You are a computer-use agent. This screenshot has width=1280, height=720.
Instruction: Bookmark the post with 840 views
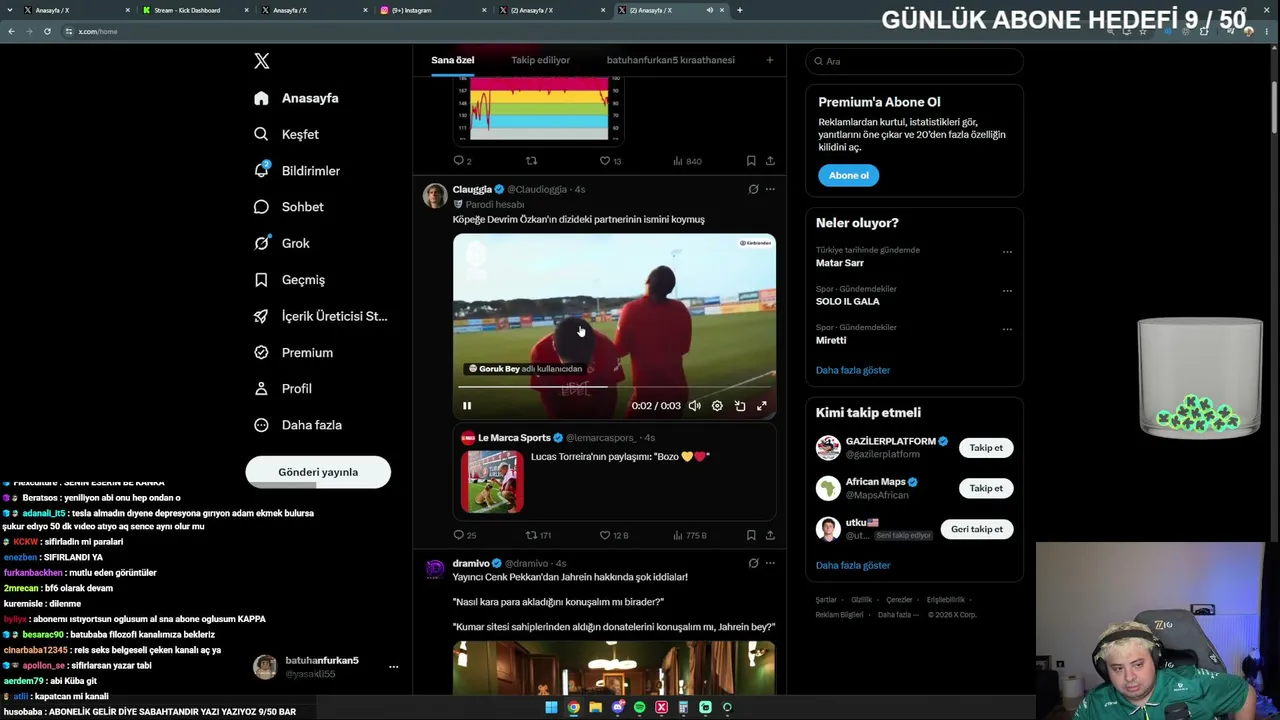(x=751, y=160)
